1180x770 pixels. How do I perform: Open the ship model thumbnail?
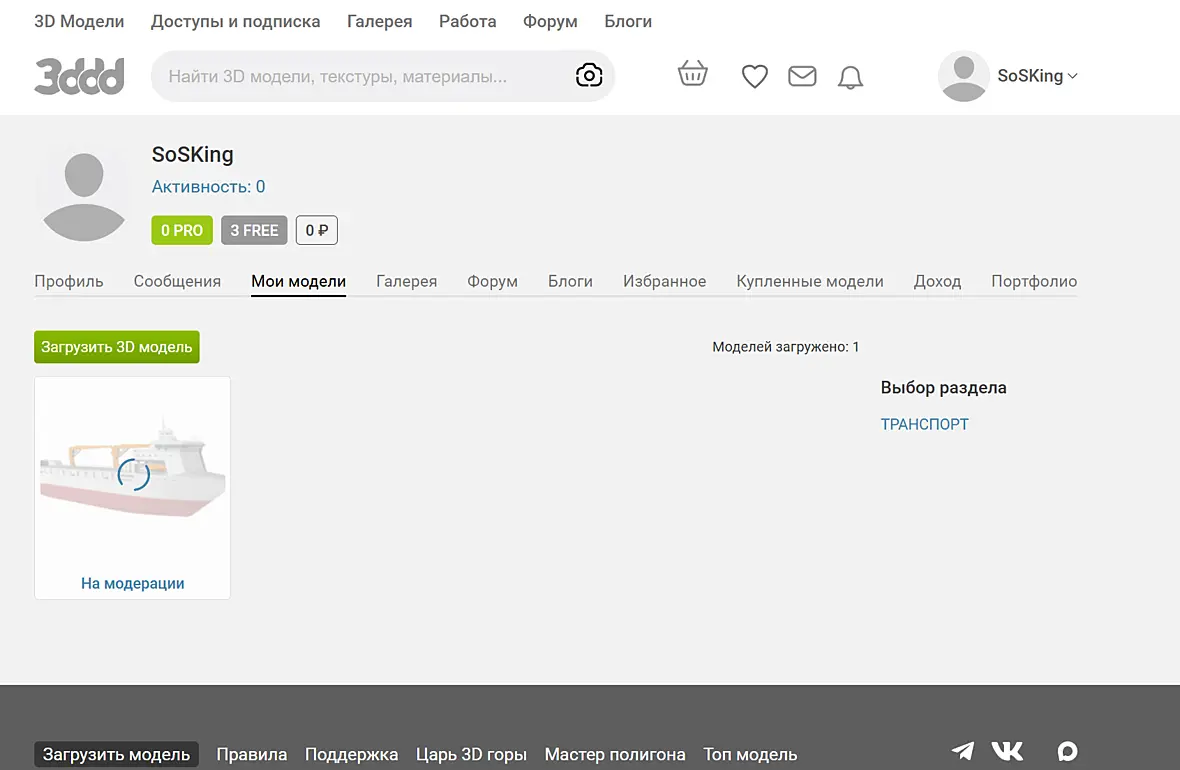[132, 473]
